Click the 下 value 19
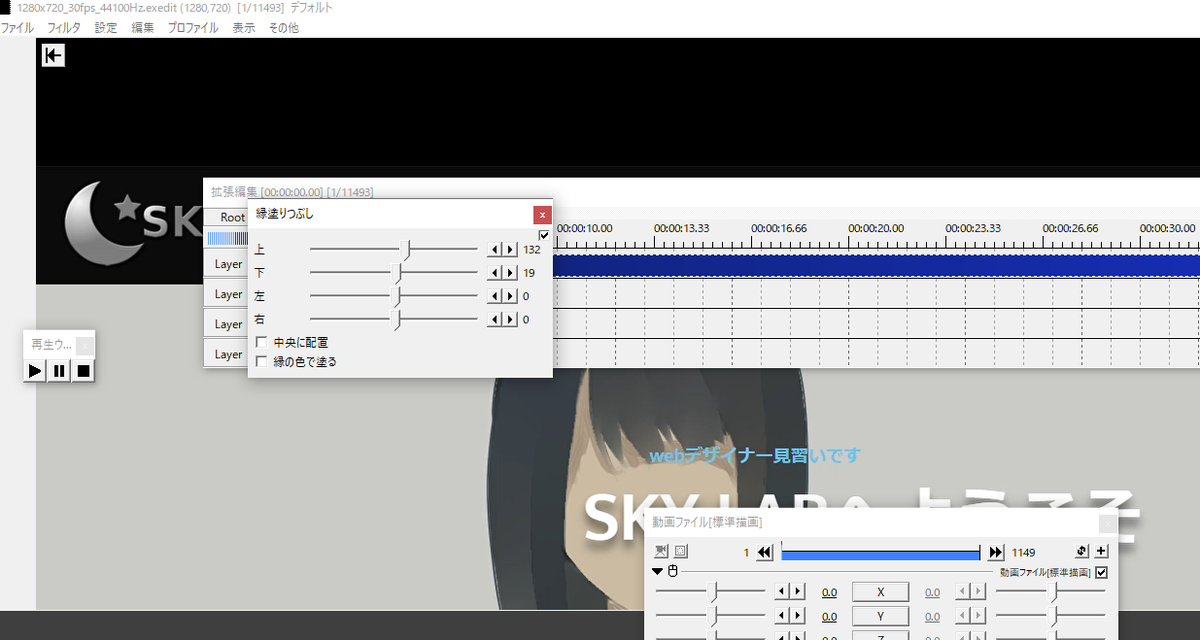Viewport: 1200px width, 640px height. click(x=528, y=272)
